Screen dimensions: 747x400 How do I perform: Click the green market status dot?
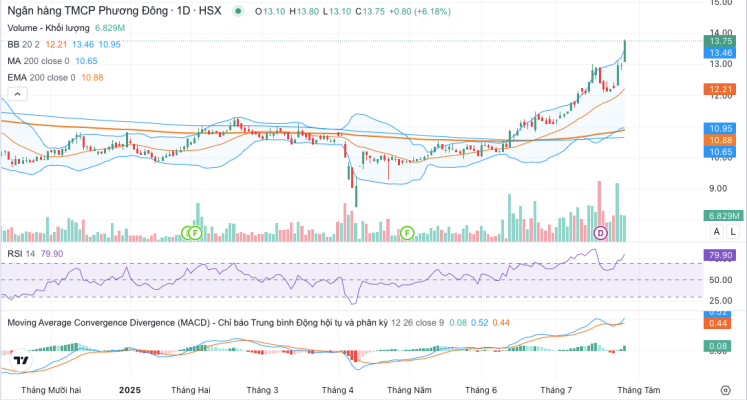click(239, 11)
